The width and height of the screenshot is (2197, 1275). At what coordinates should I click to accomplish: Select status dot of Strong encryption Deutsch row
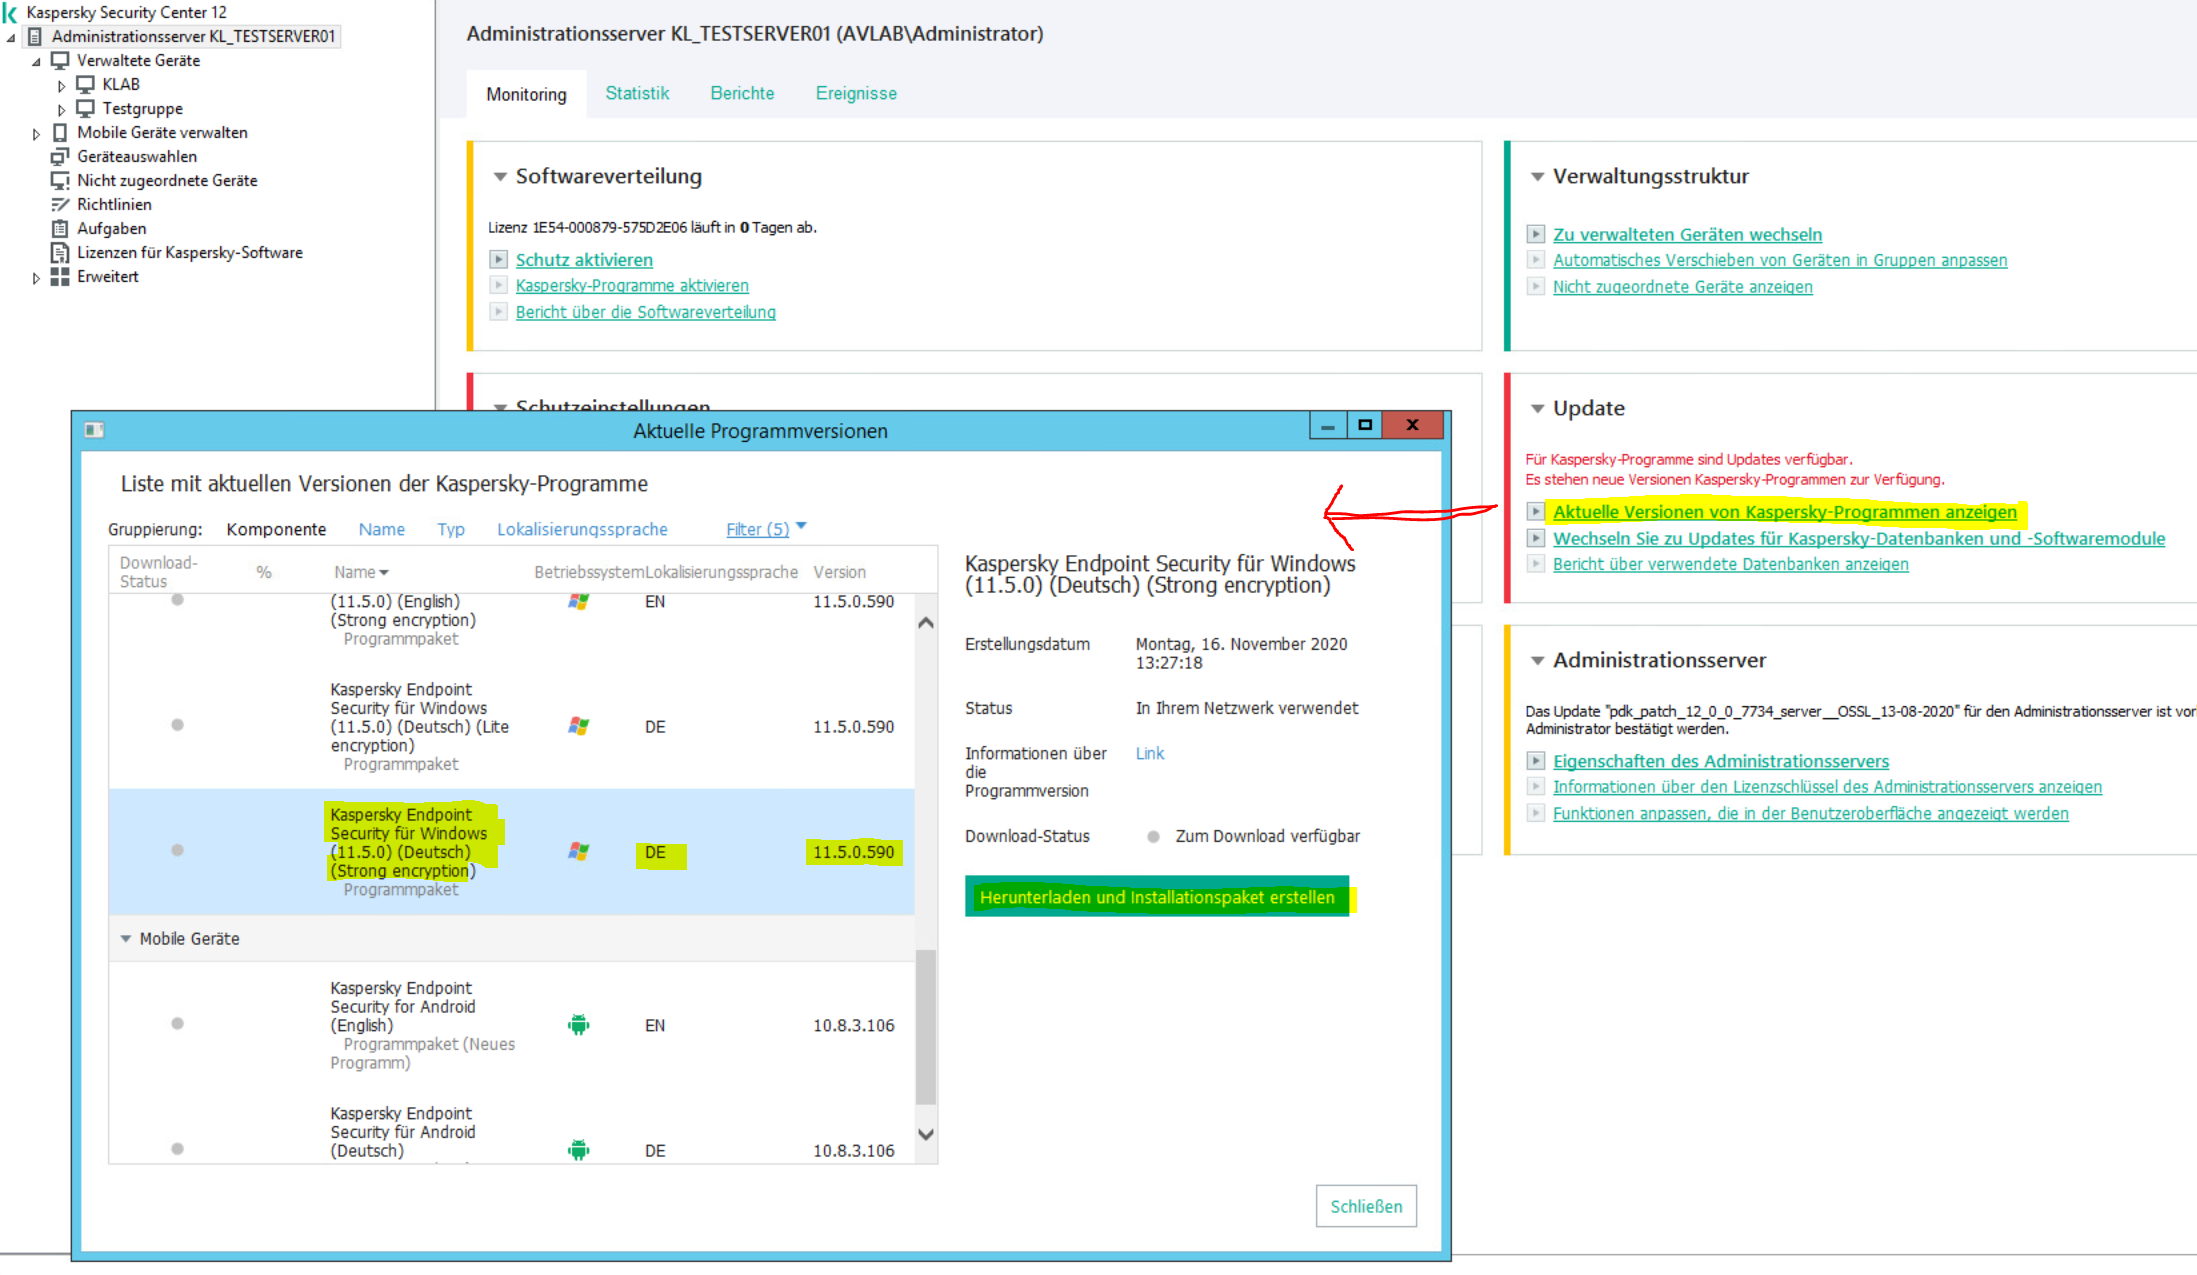(177, 851)
